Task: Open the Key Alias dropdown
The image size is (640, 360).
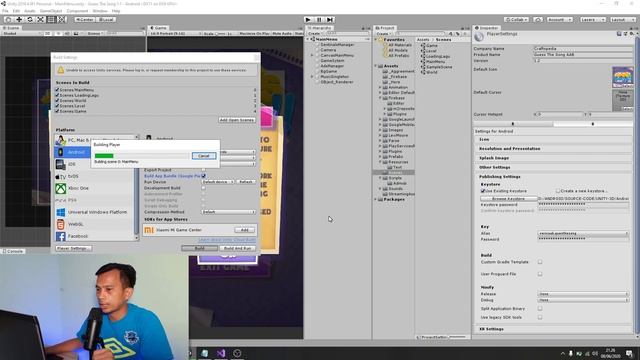Action: coord(583,233)
